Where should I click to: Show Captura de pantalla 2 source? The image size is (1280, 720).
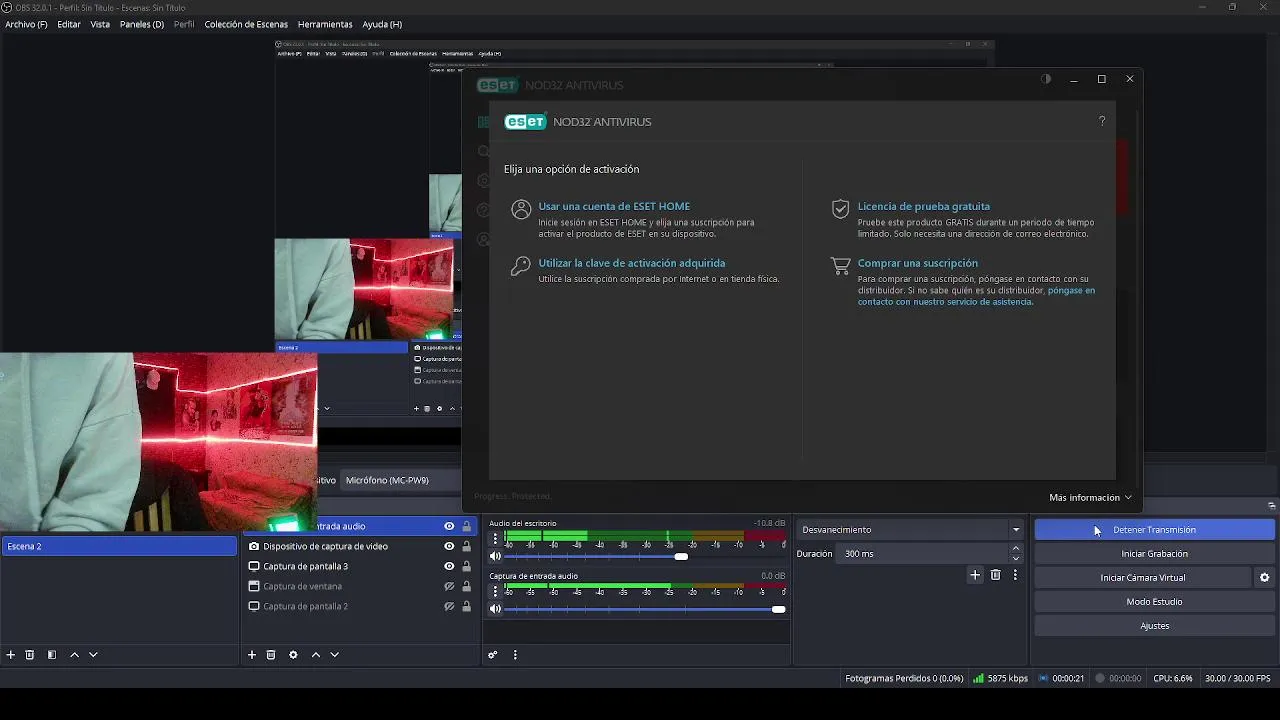tap(449, 606)
